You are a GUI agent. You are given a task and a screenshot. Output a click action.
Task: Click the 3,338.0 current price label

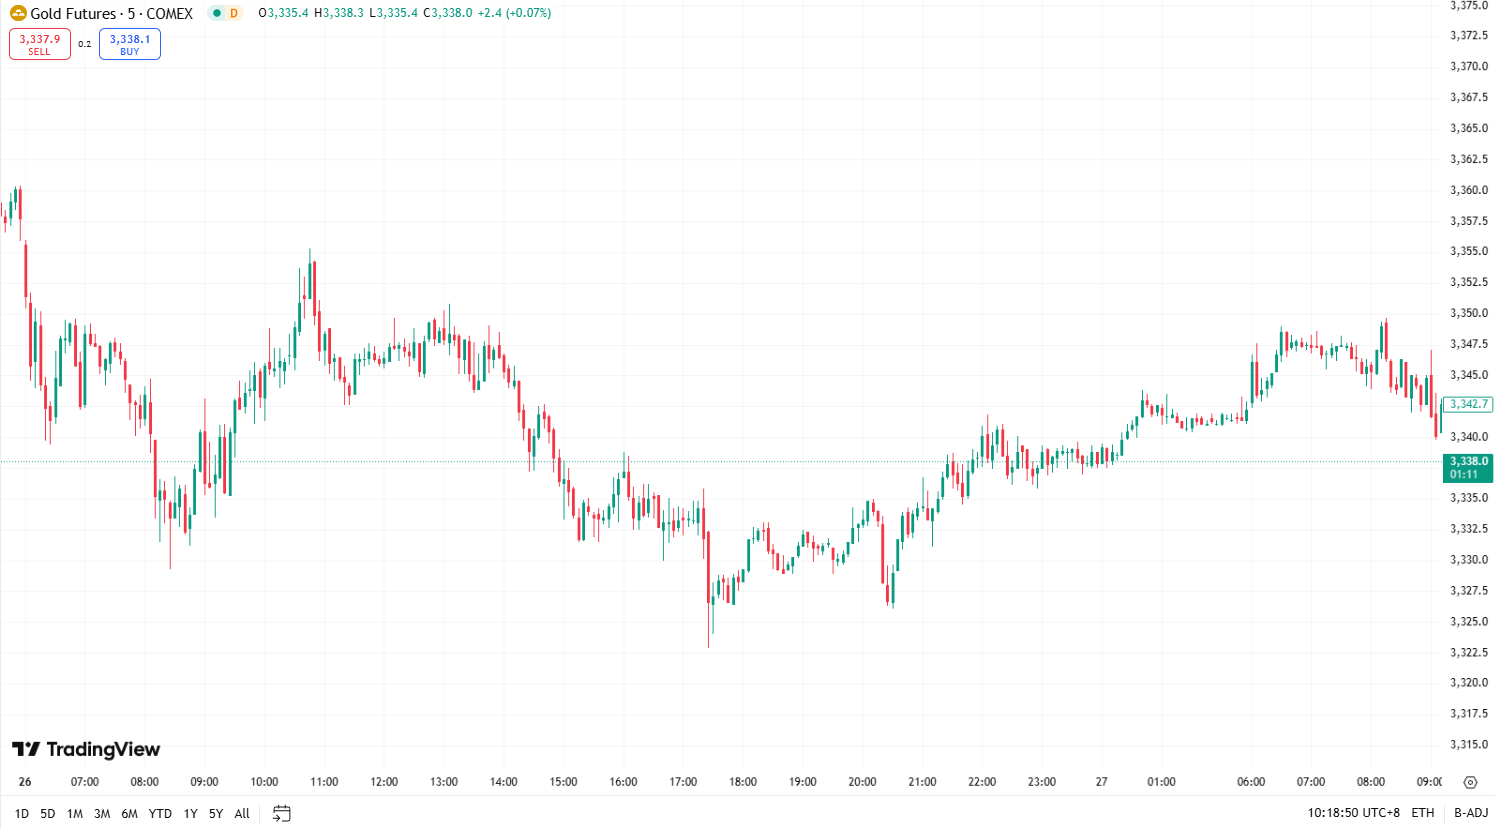pyautogui.click(x=1467, y=467)
